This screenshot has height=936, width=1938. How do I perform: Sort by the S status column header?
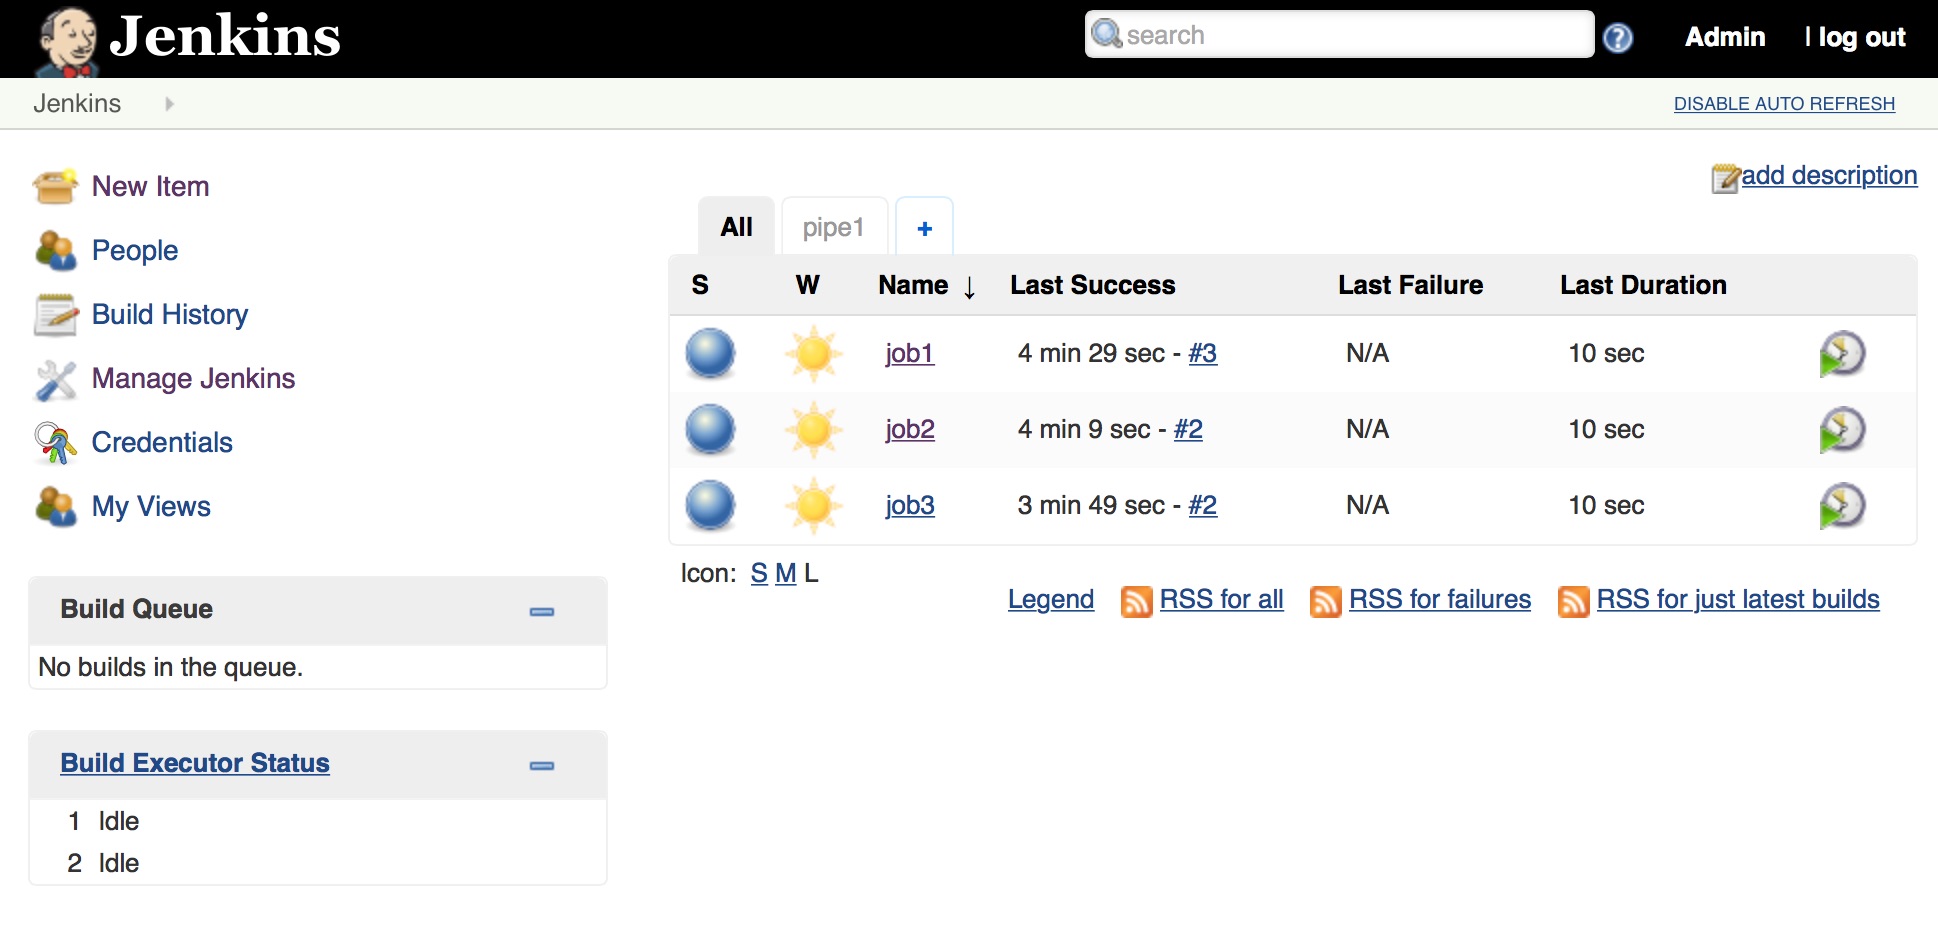[x=700, y=285]
